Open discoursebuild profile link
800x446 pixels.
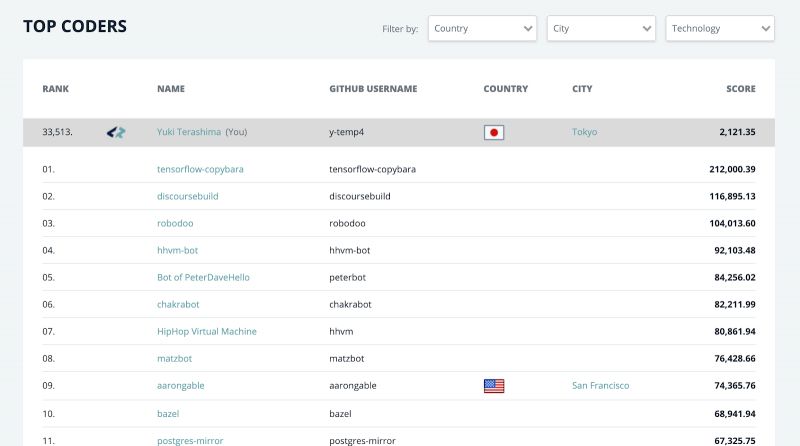tap(187, 196)
